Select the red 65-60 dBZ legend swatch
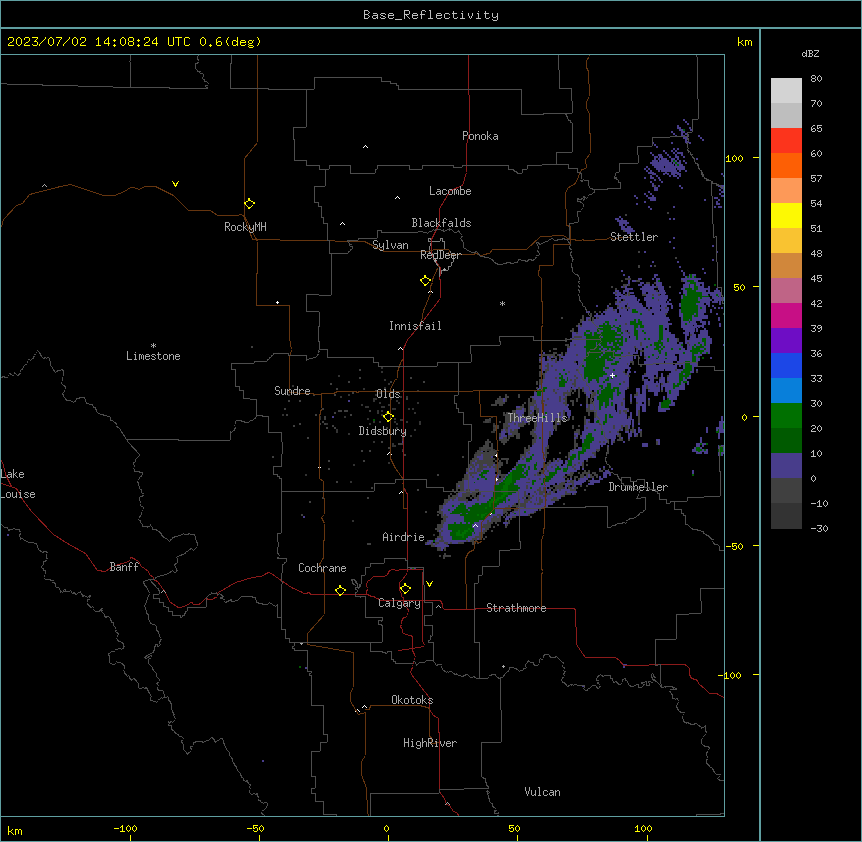 [786, 141]
